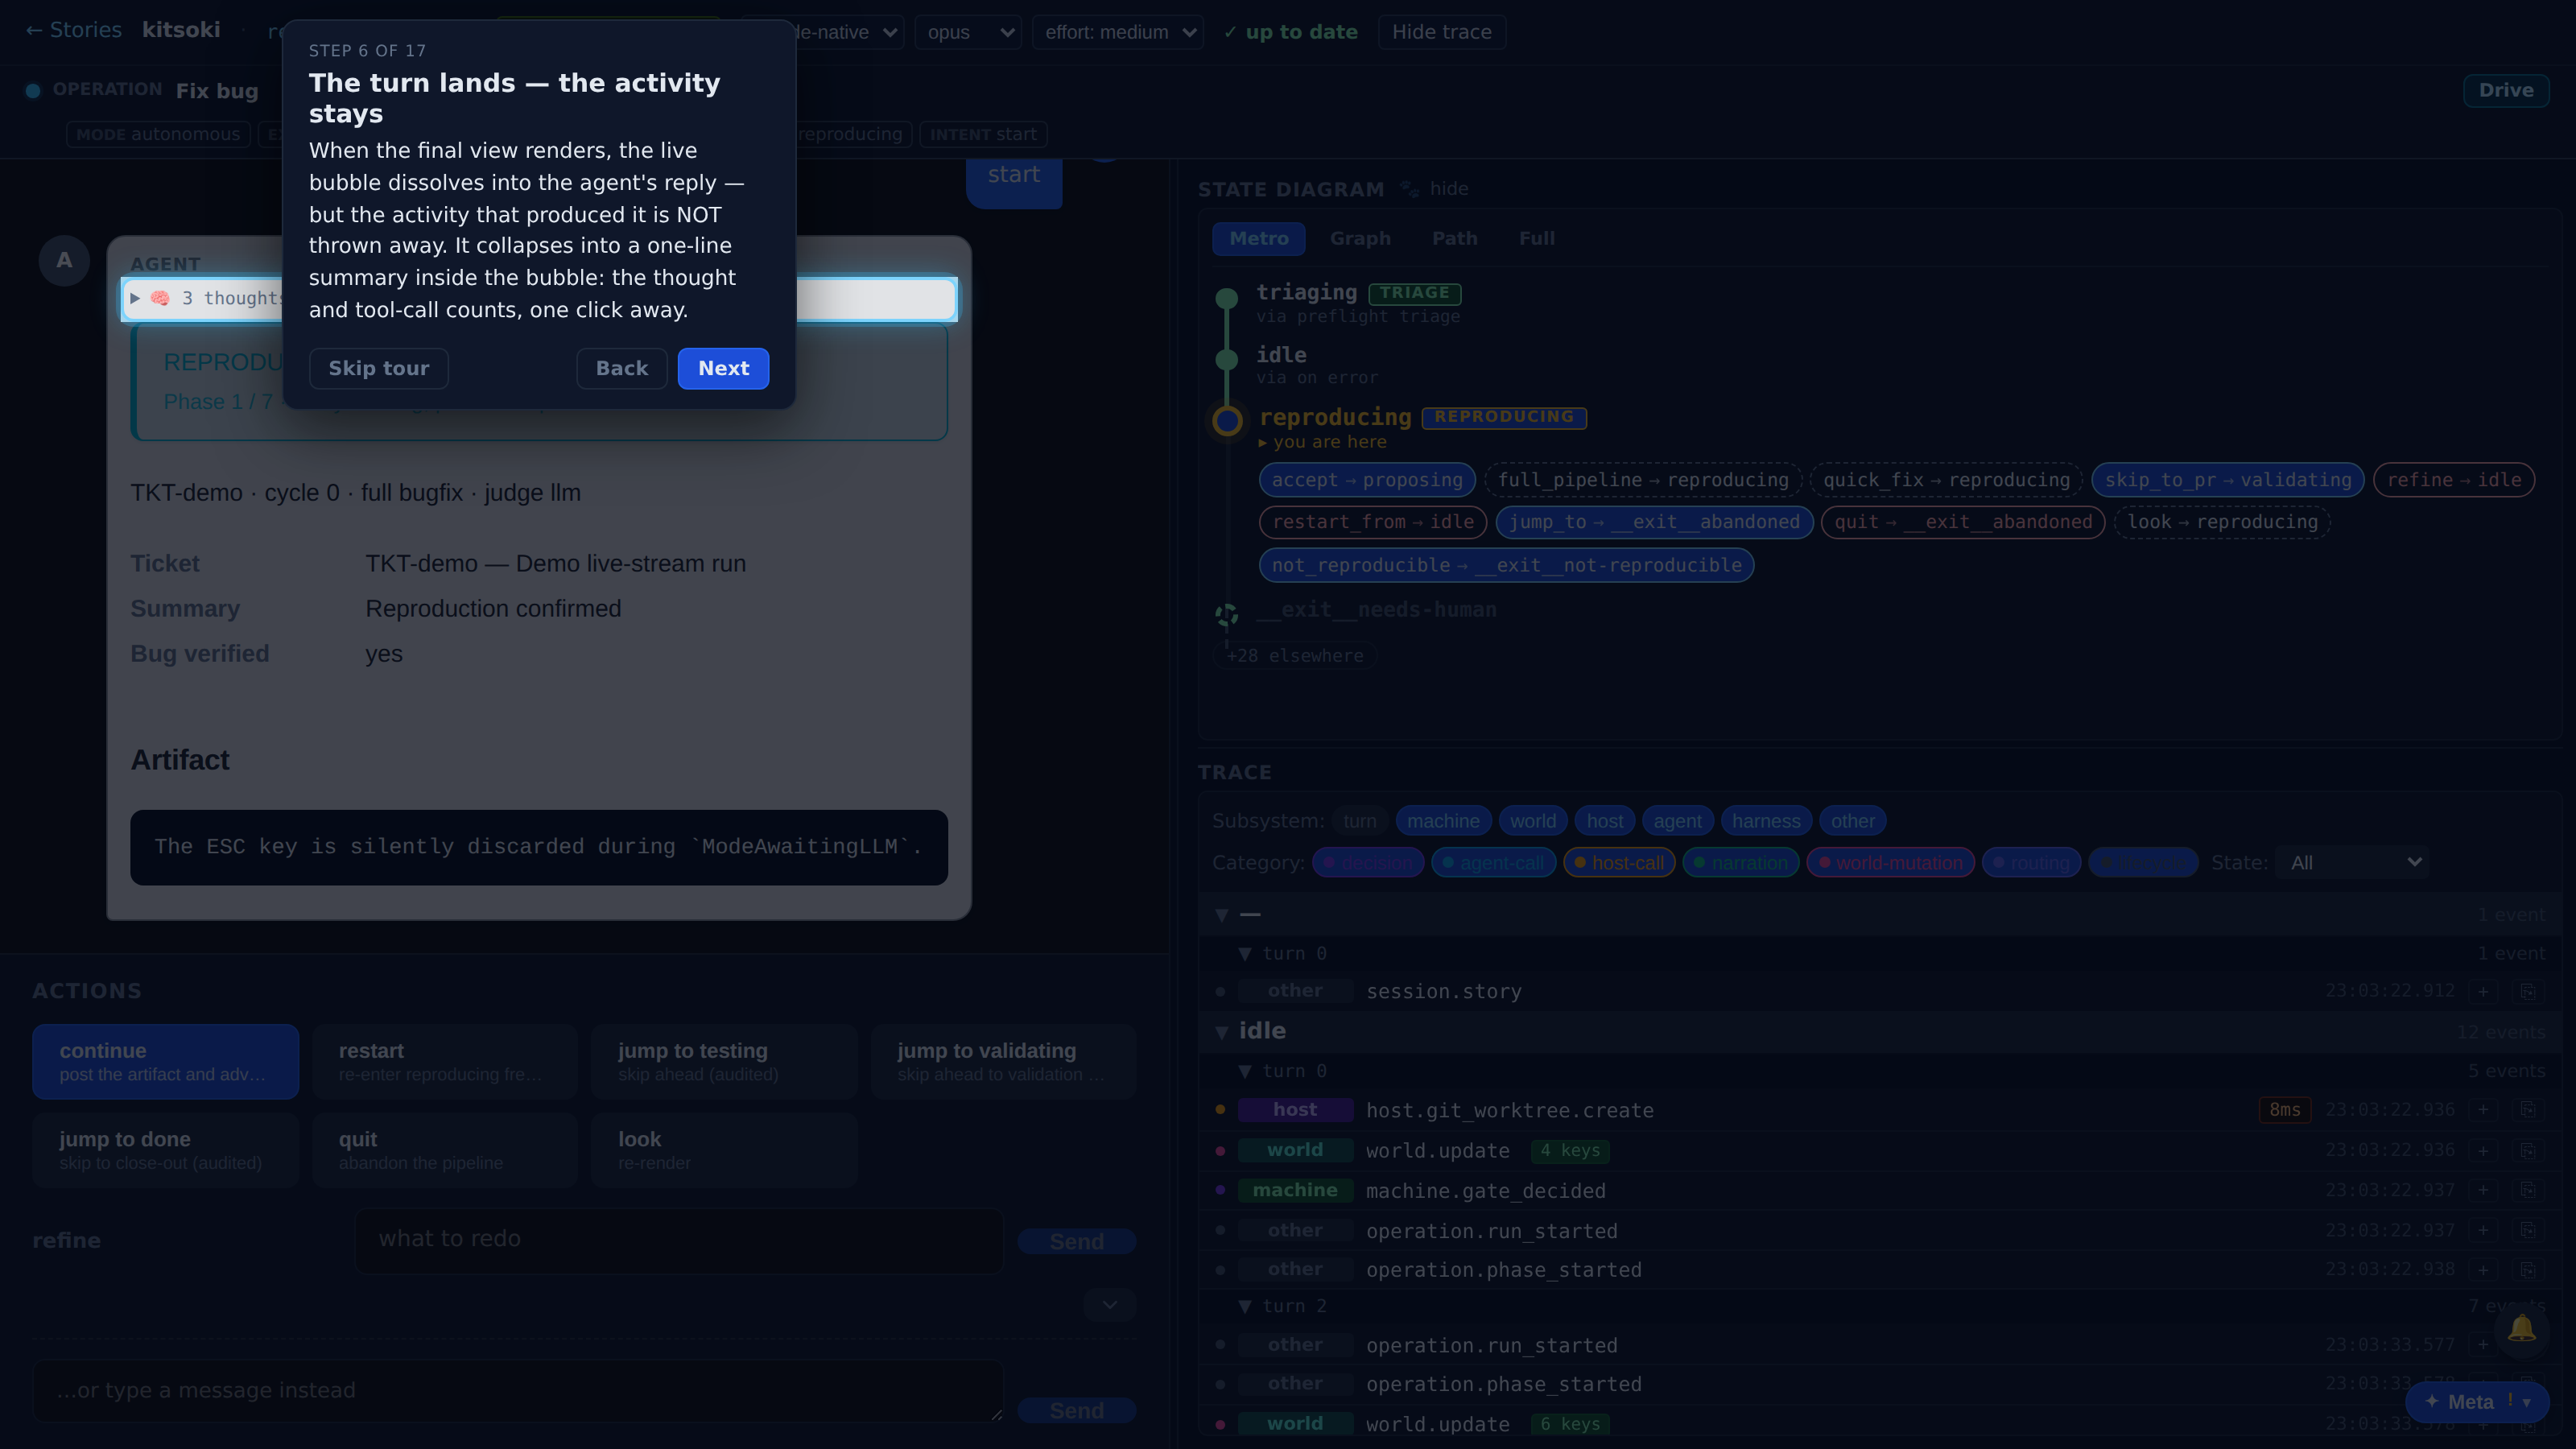Image resolution: width=2576 pixels, height=1449 pixels.
Task: Click the 8ms duration badge
Action: point(2284,1110)
